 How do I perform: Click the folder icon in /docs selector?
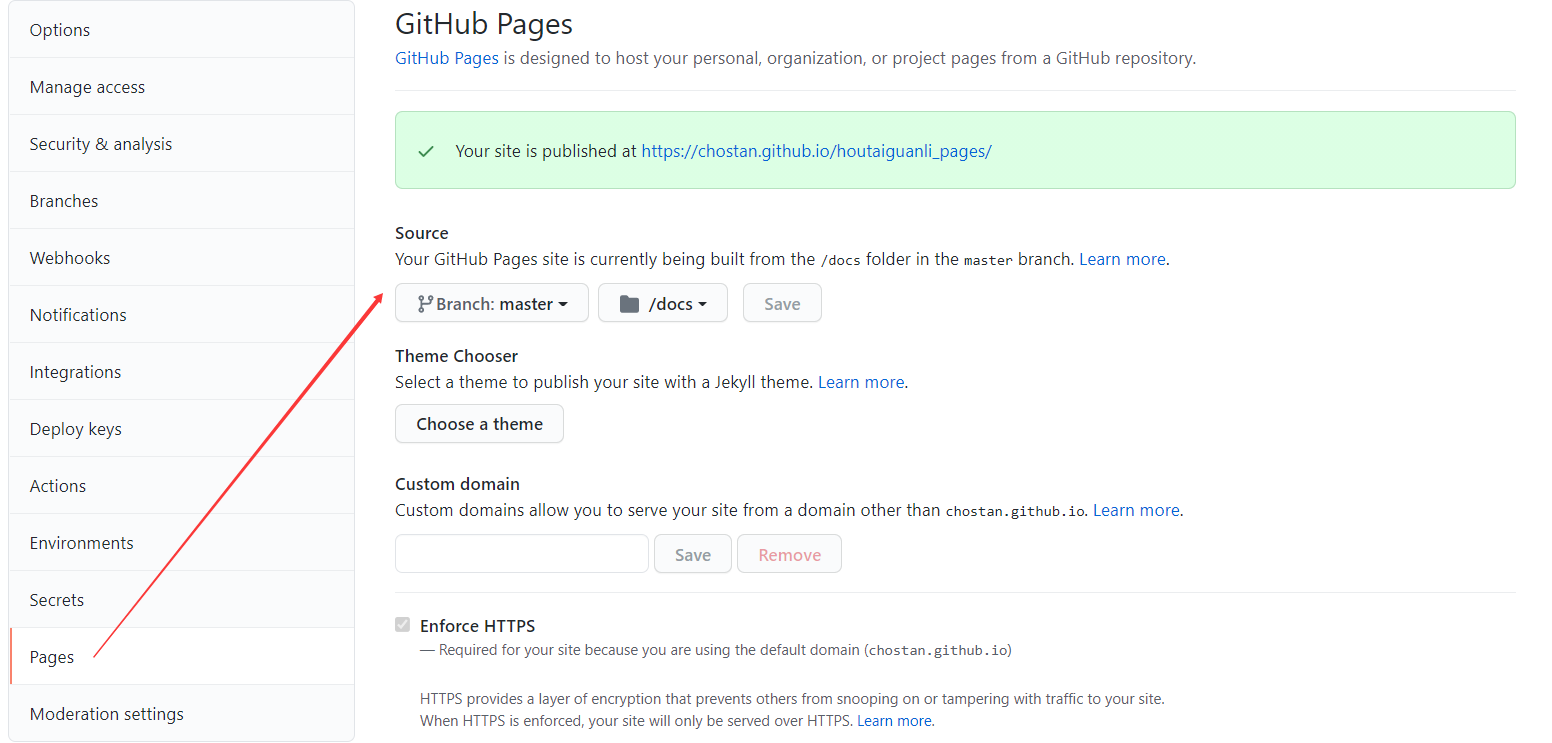click(x=629, y=304)
